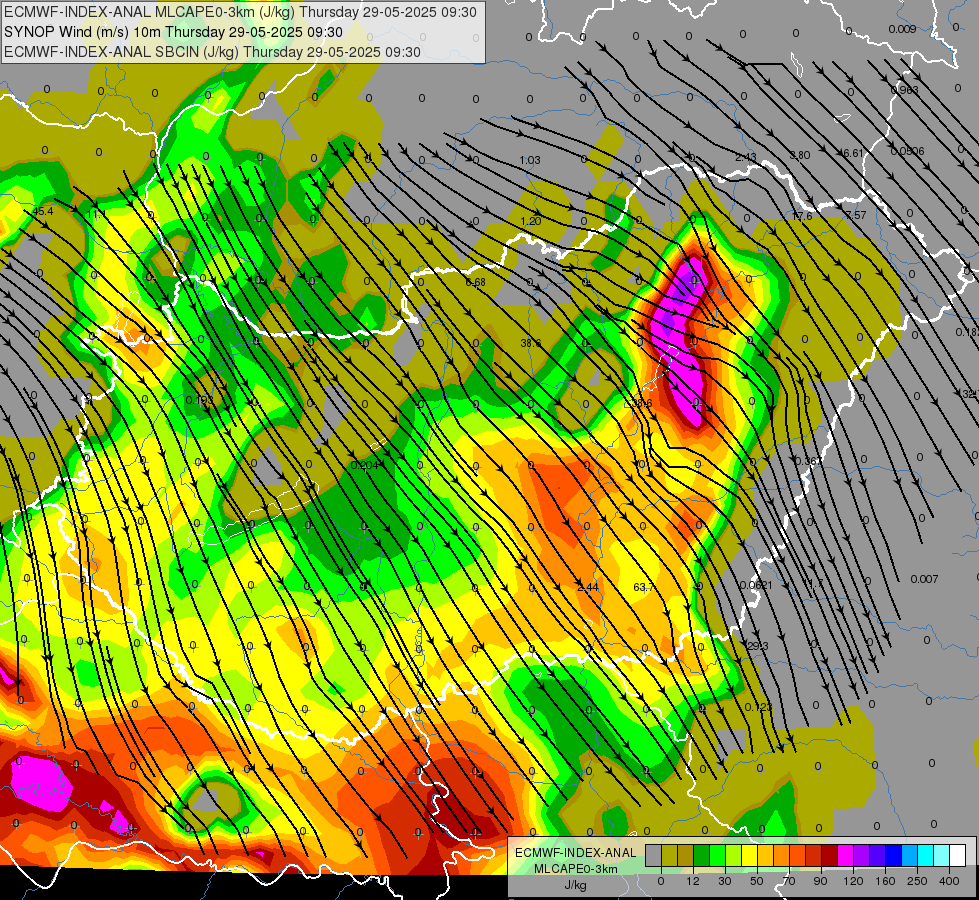The image size is (979, 900).
Task: Click the map value 0.123
Action: [x=759, y=707]
